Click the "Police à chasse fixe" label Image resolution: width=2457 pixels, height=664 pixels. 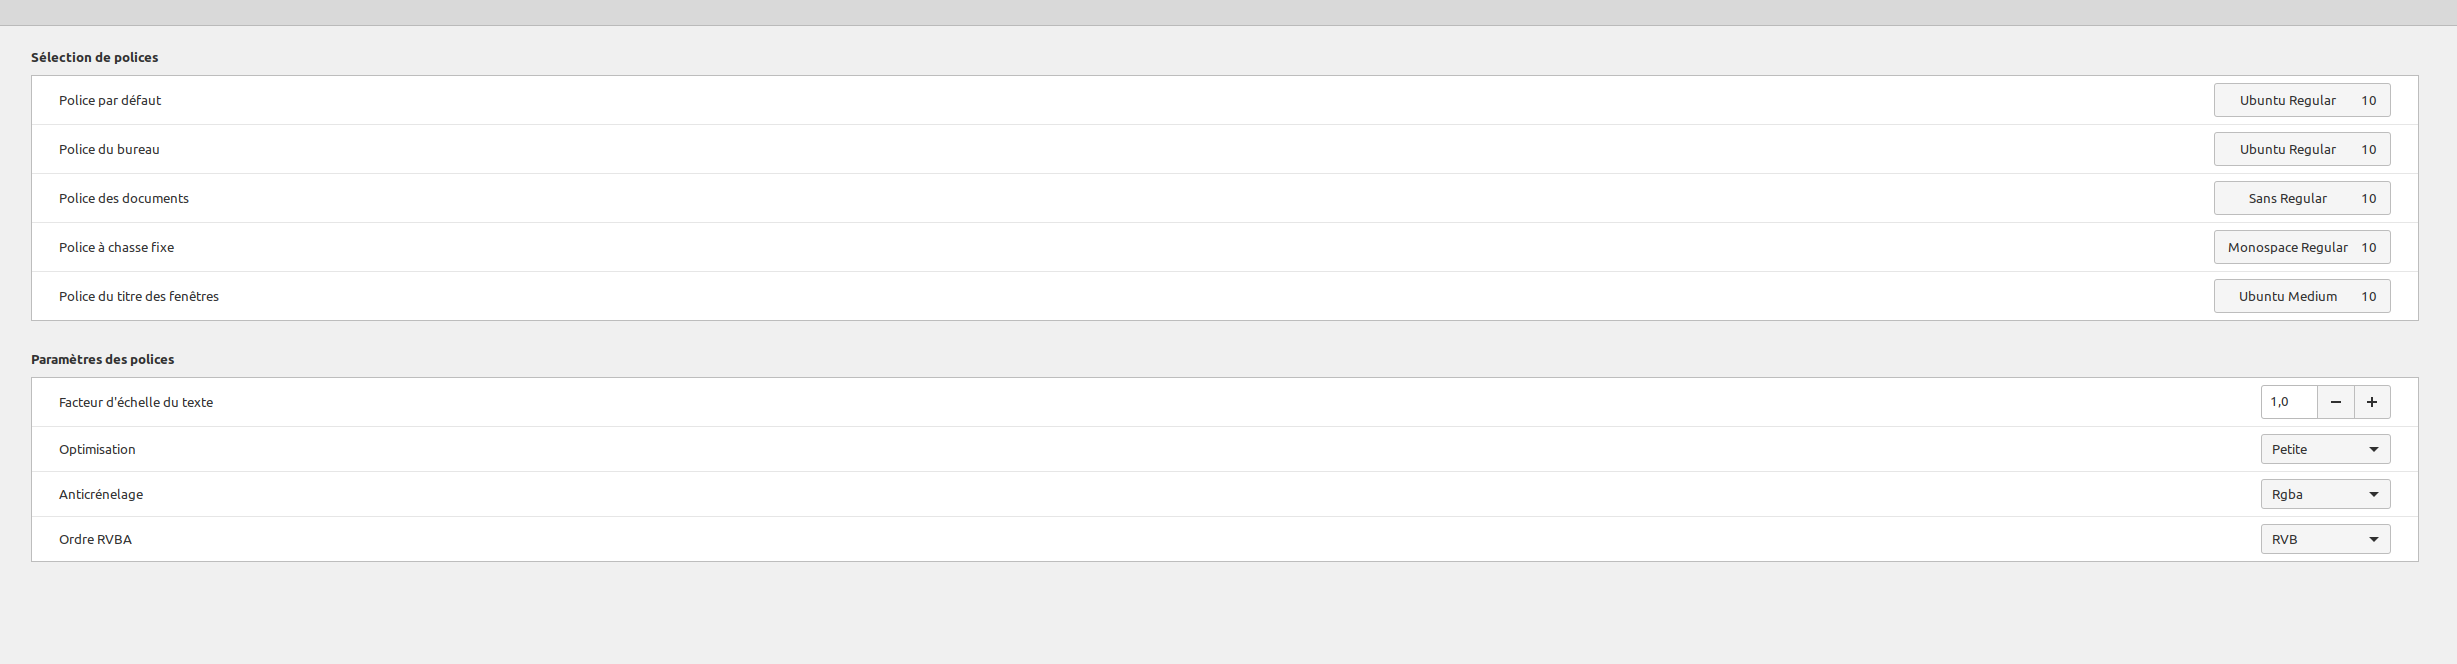(116, 247)
